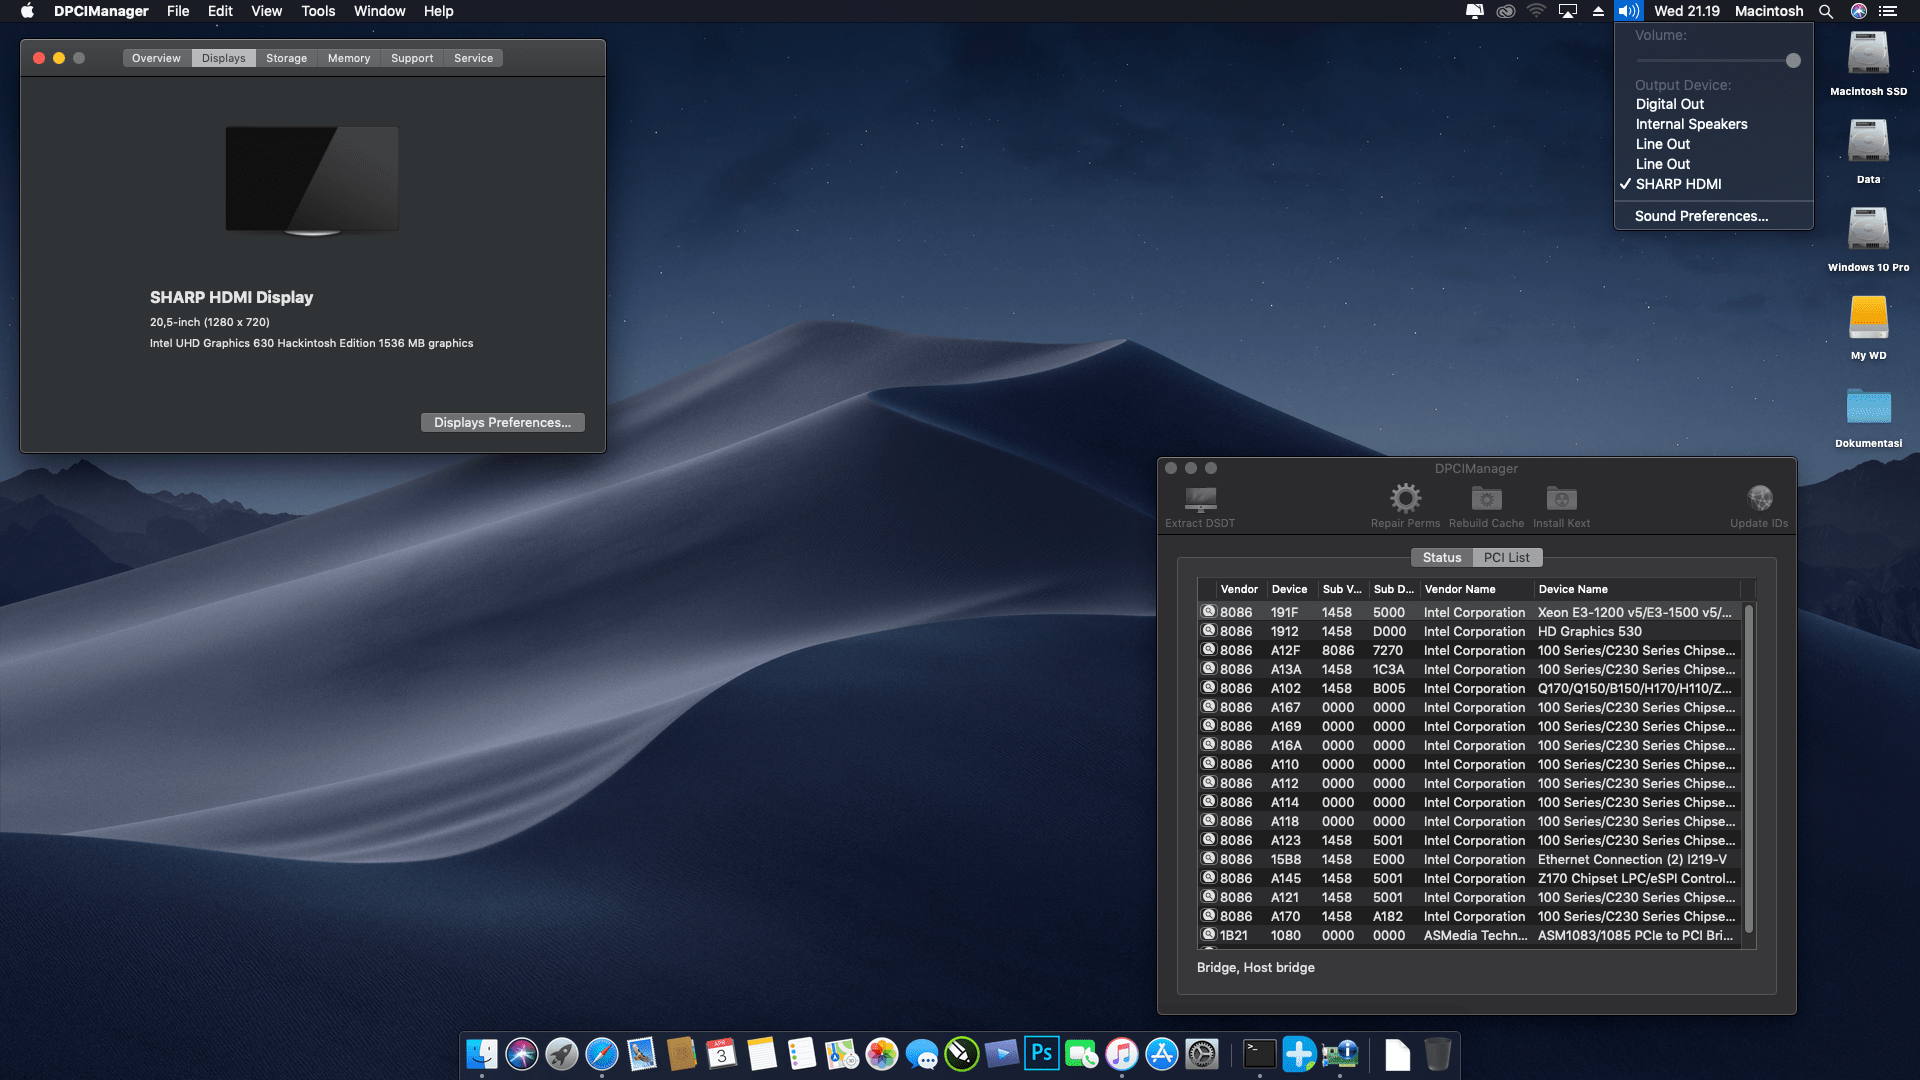Select the Xeon E3-1200 v5 row
This screenshot has width=1920, height=1080.
point(1470,612)
